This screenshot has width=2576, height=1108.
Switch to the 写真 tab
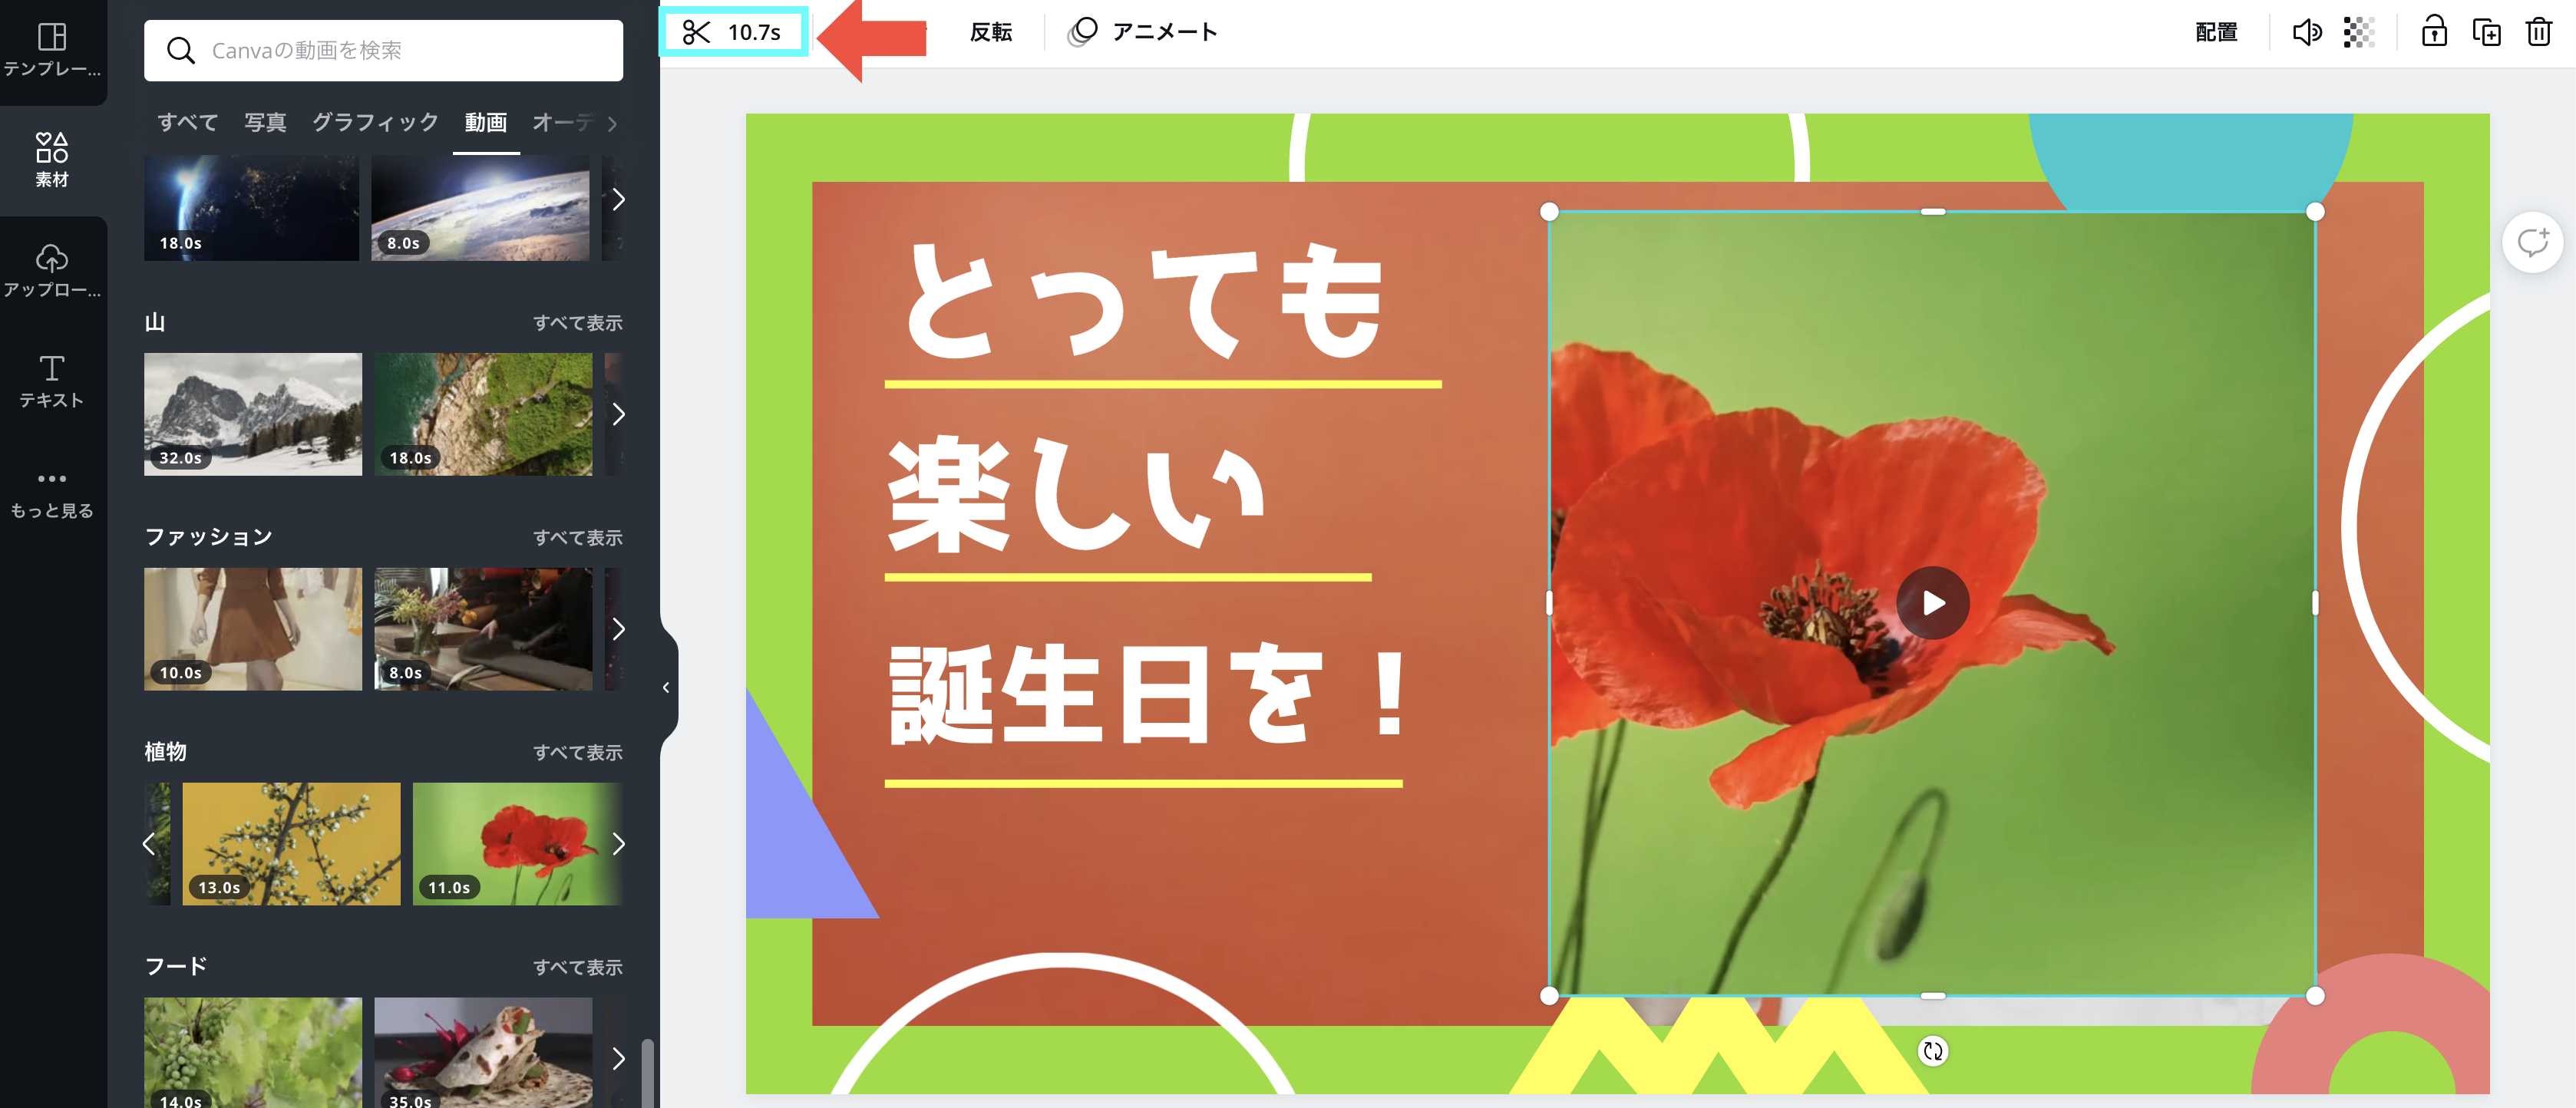coord(265,122)
